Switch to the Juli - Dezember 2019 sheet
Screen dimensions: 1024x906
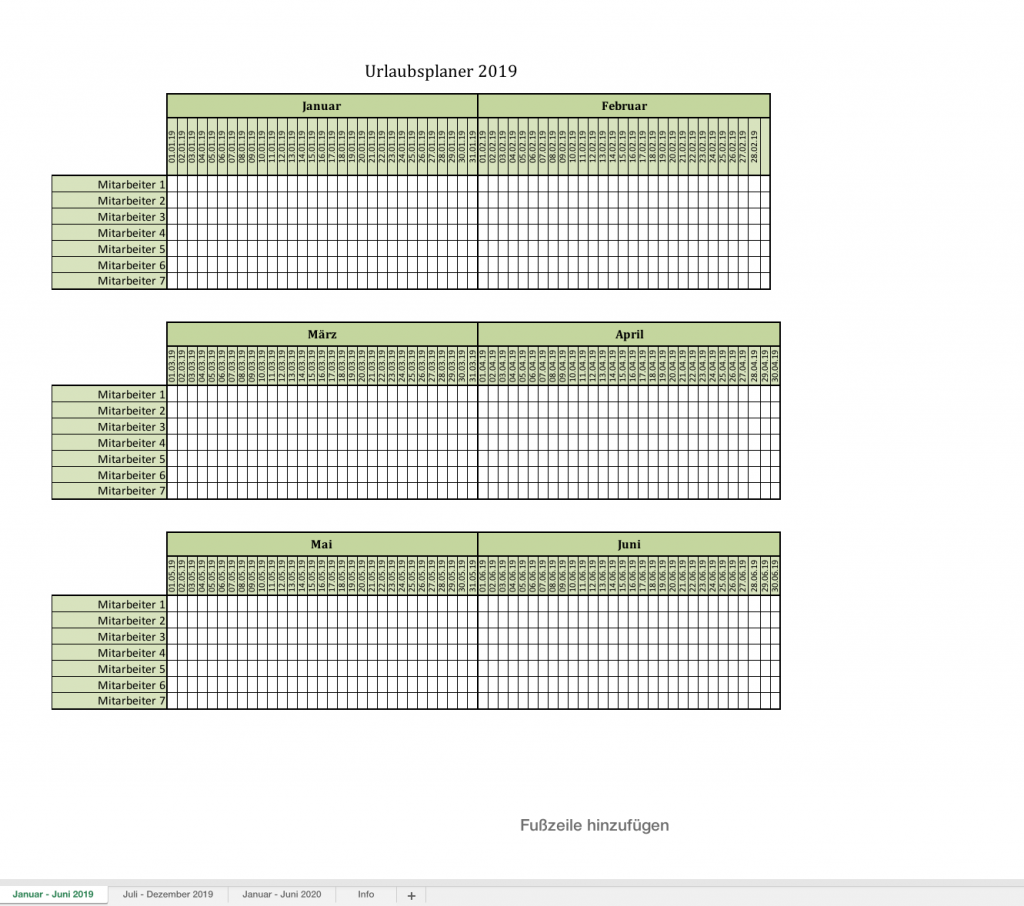coord(168,894)
